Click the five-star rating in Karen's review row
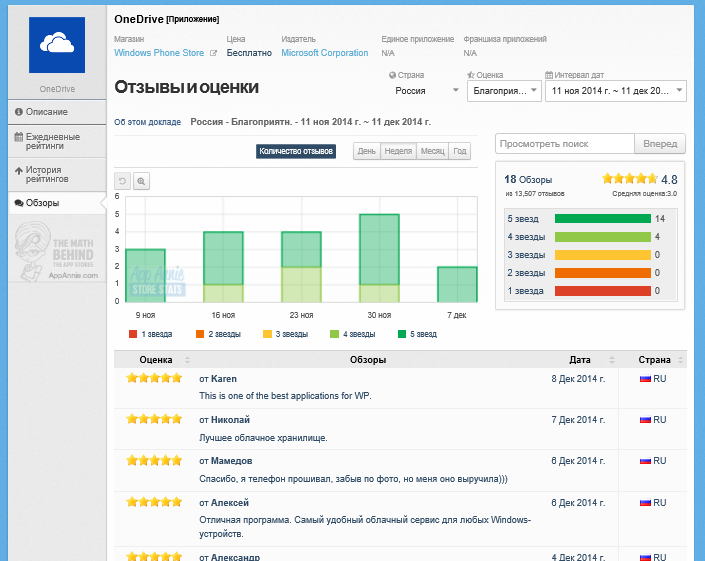This screenshot has height=561, width=705. [154, 378]
